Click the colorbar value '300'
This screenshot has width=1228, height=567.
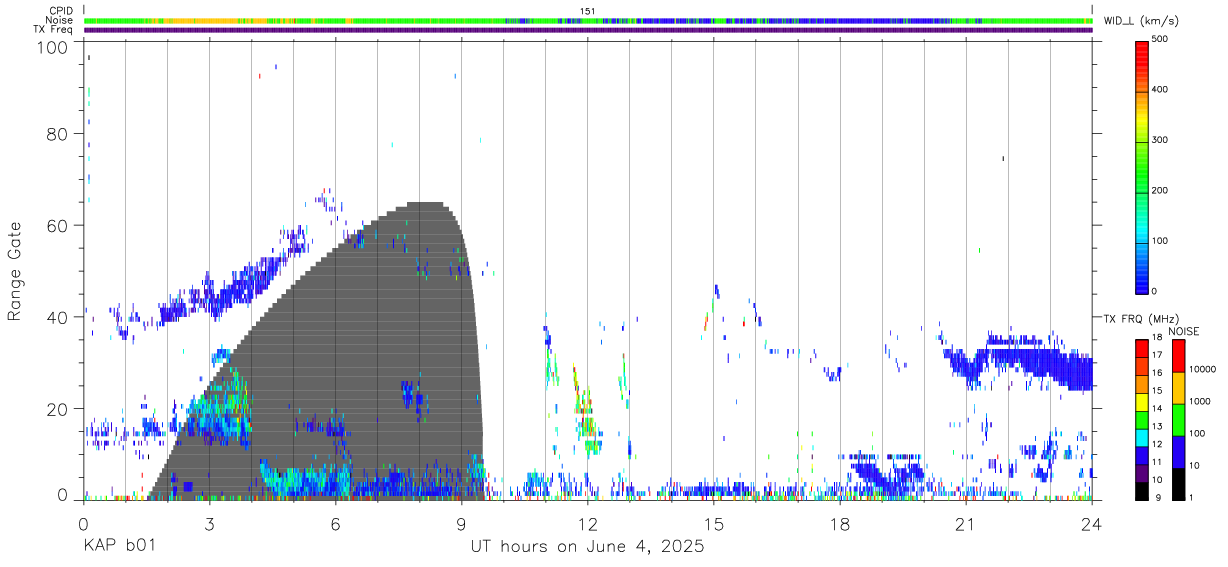click(x=1161, y=140)
